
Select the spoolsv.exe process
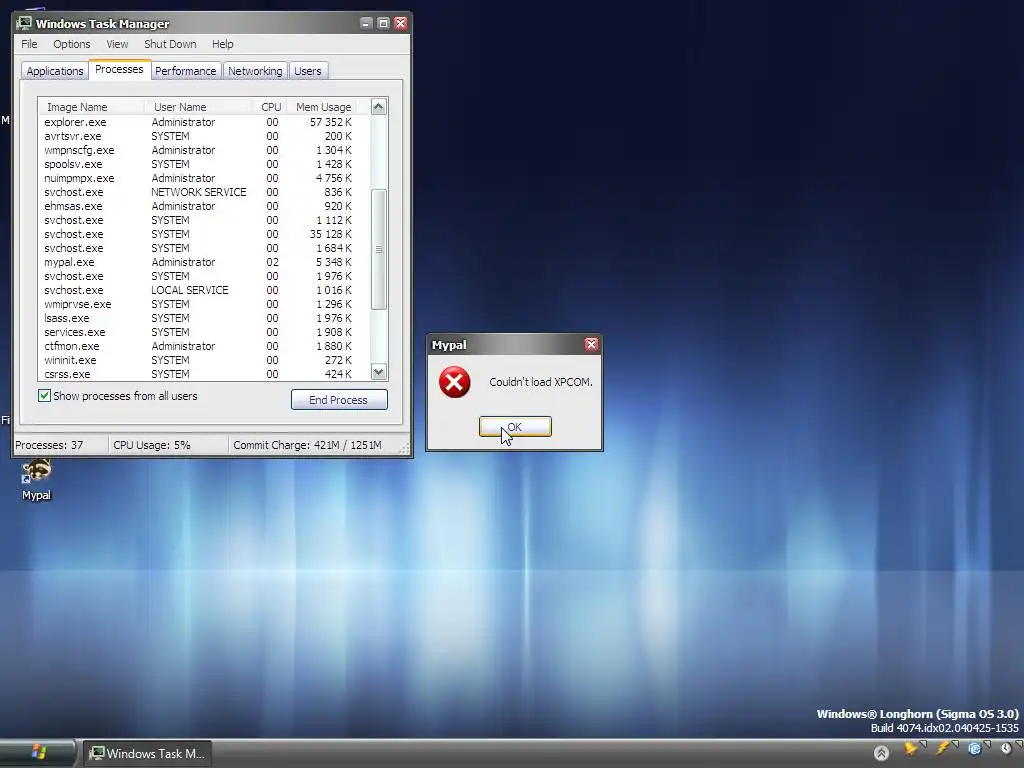(204, 164)
